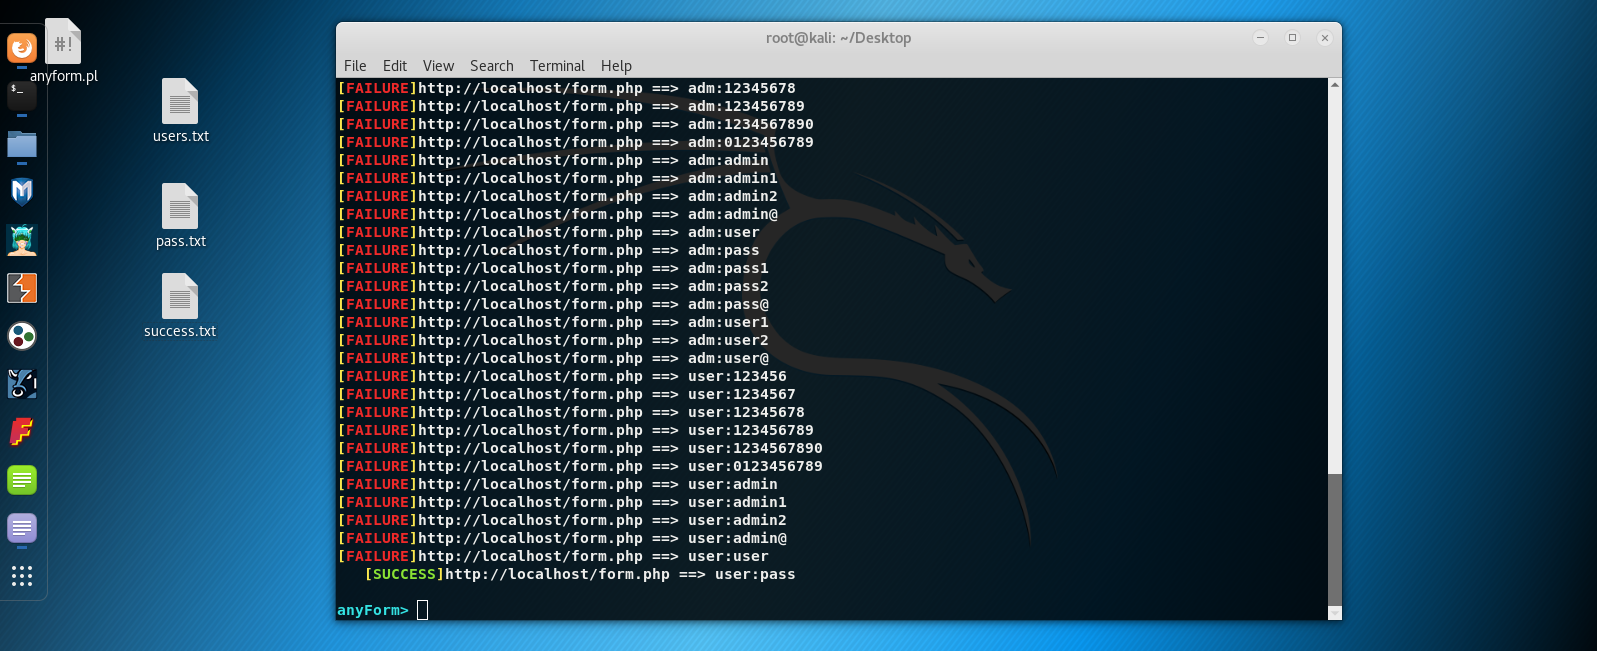Screen dimensions: 1597x651
Task: Click the line ending adm:pass1
Action: 553,268
